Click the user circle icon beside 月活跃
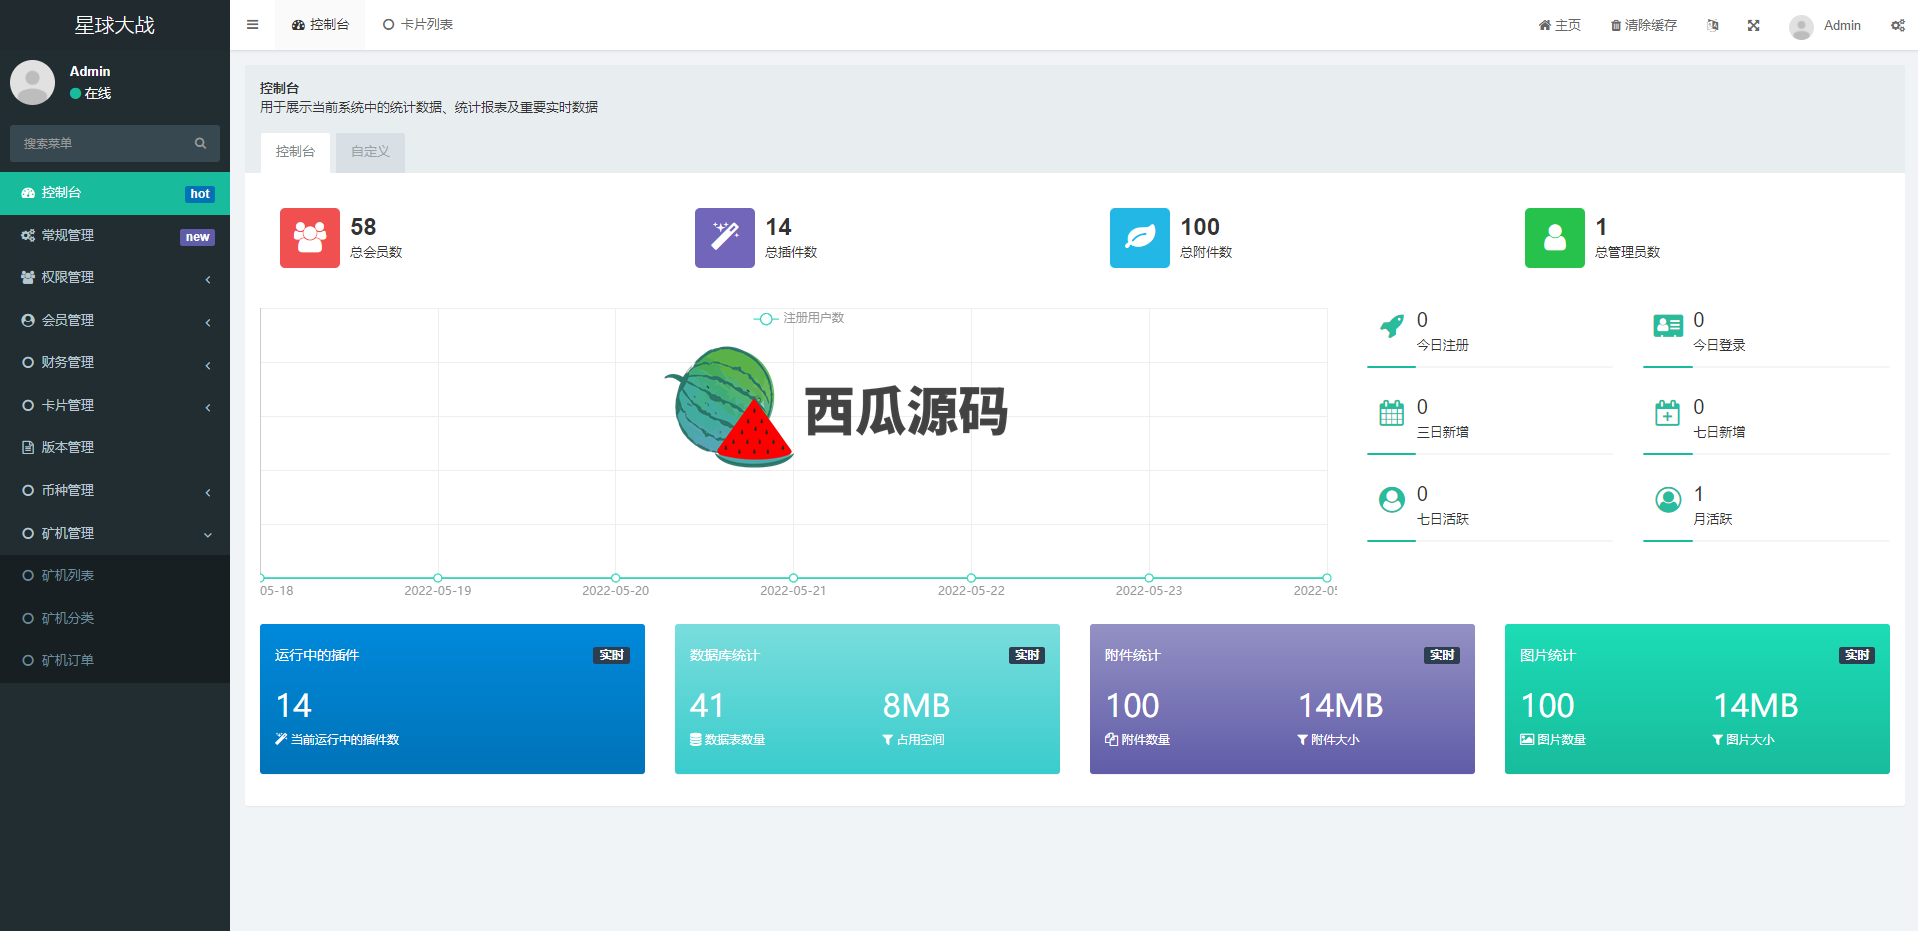 (x=1668, y=500)
